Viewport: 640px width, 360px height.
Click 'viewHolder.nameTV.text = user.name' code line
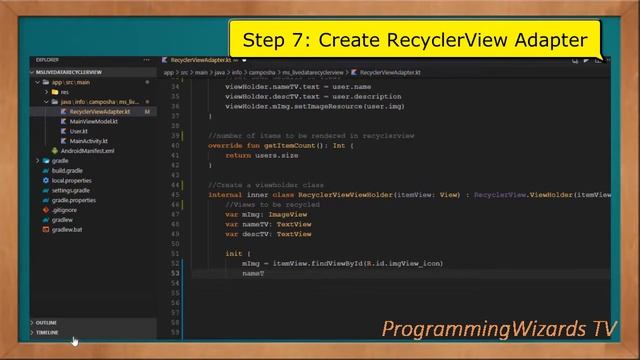[298, 87]
